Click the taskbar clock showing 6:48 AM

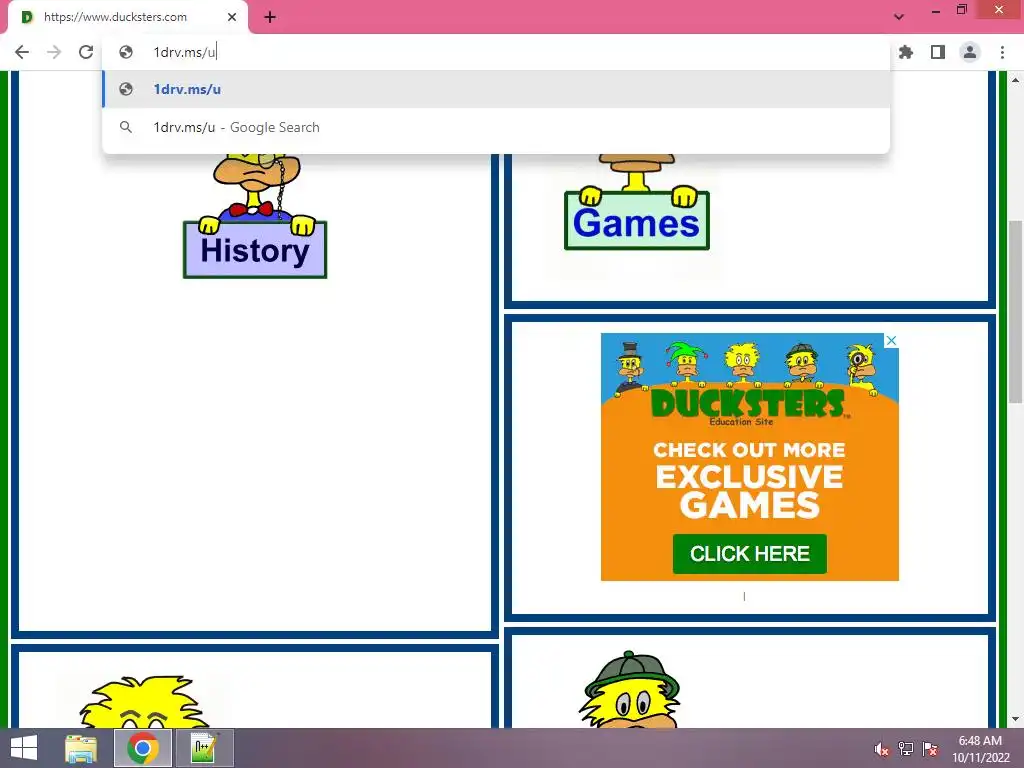[x=980, y=749]
